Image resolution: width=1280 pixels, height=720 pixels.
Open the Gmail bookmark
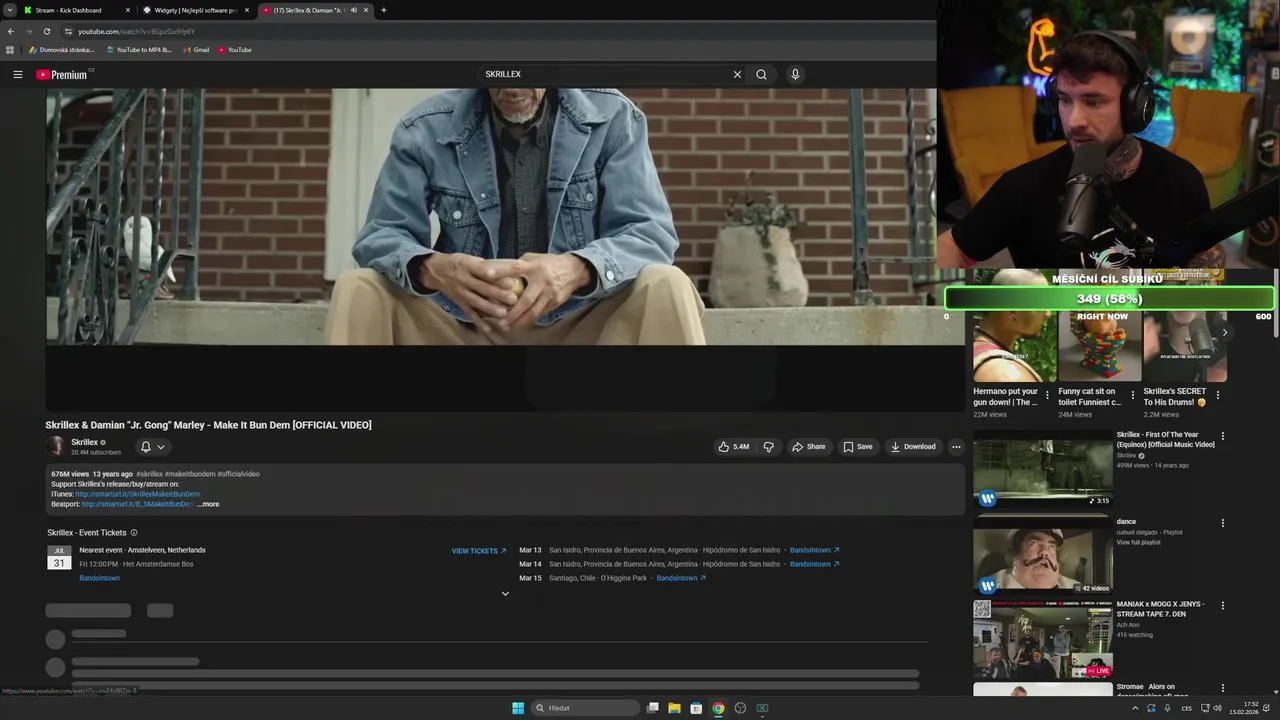click(197, 50)
